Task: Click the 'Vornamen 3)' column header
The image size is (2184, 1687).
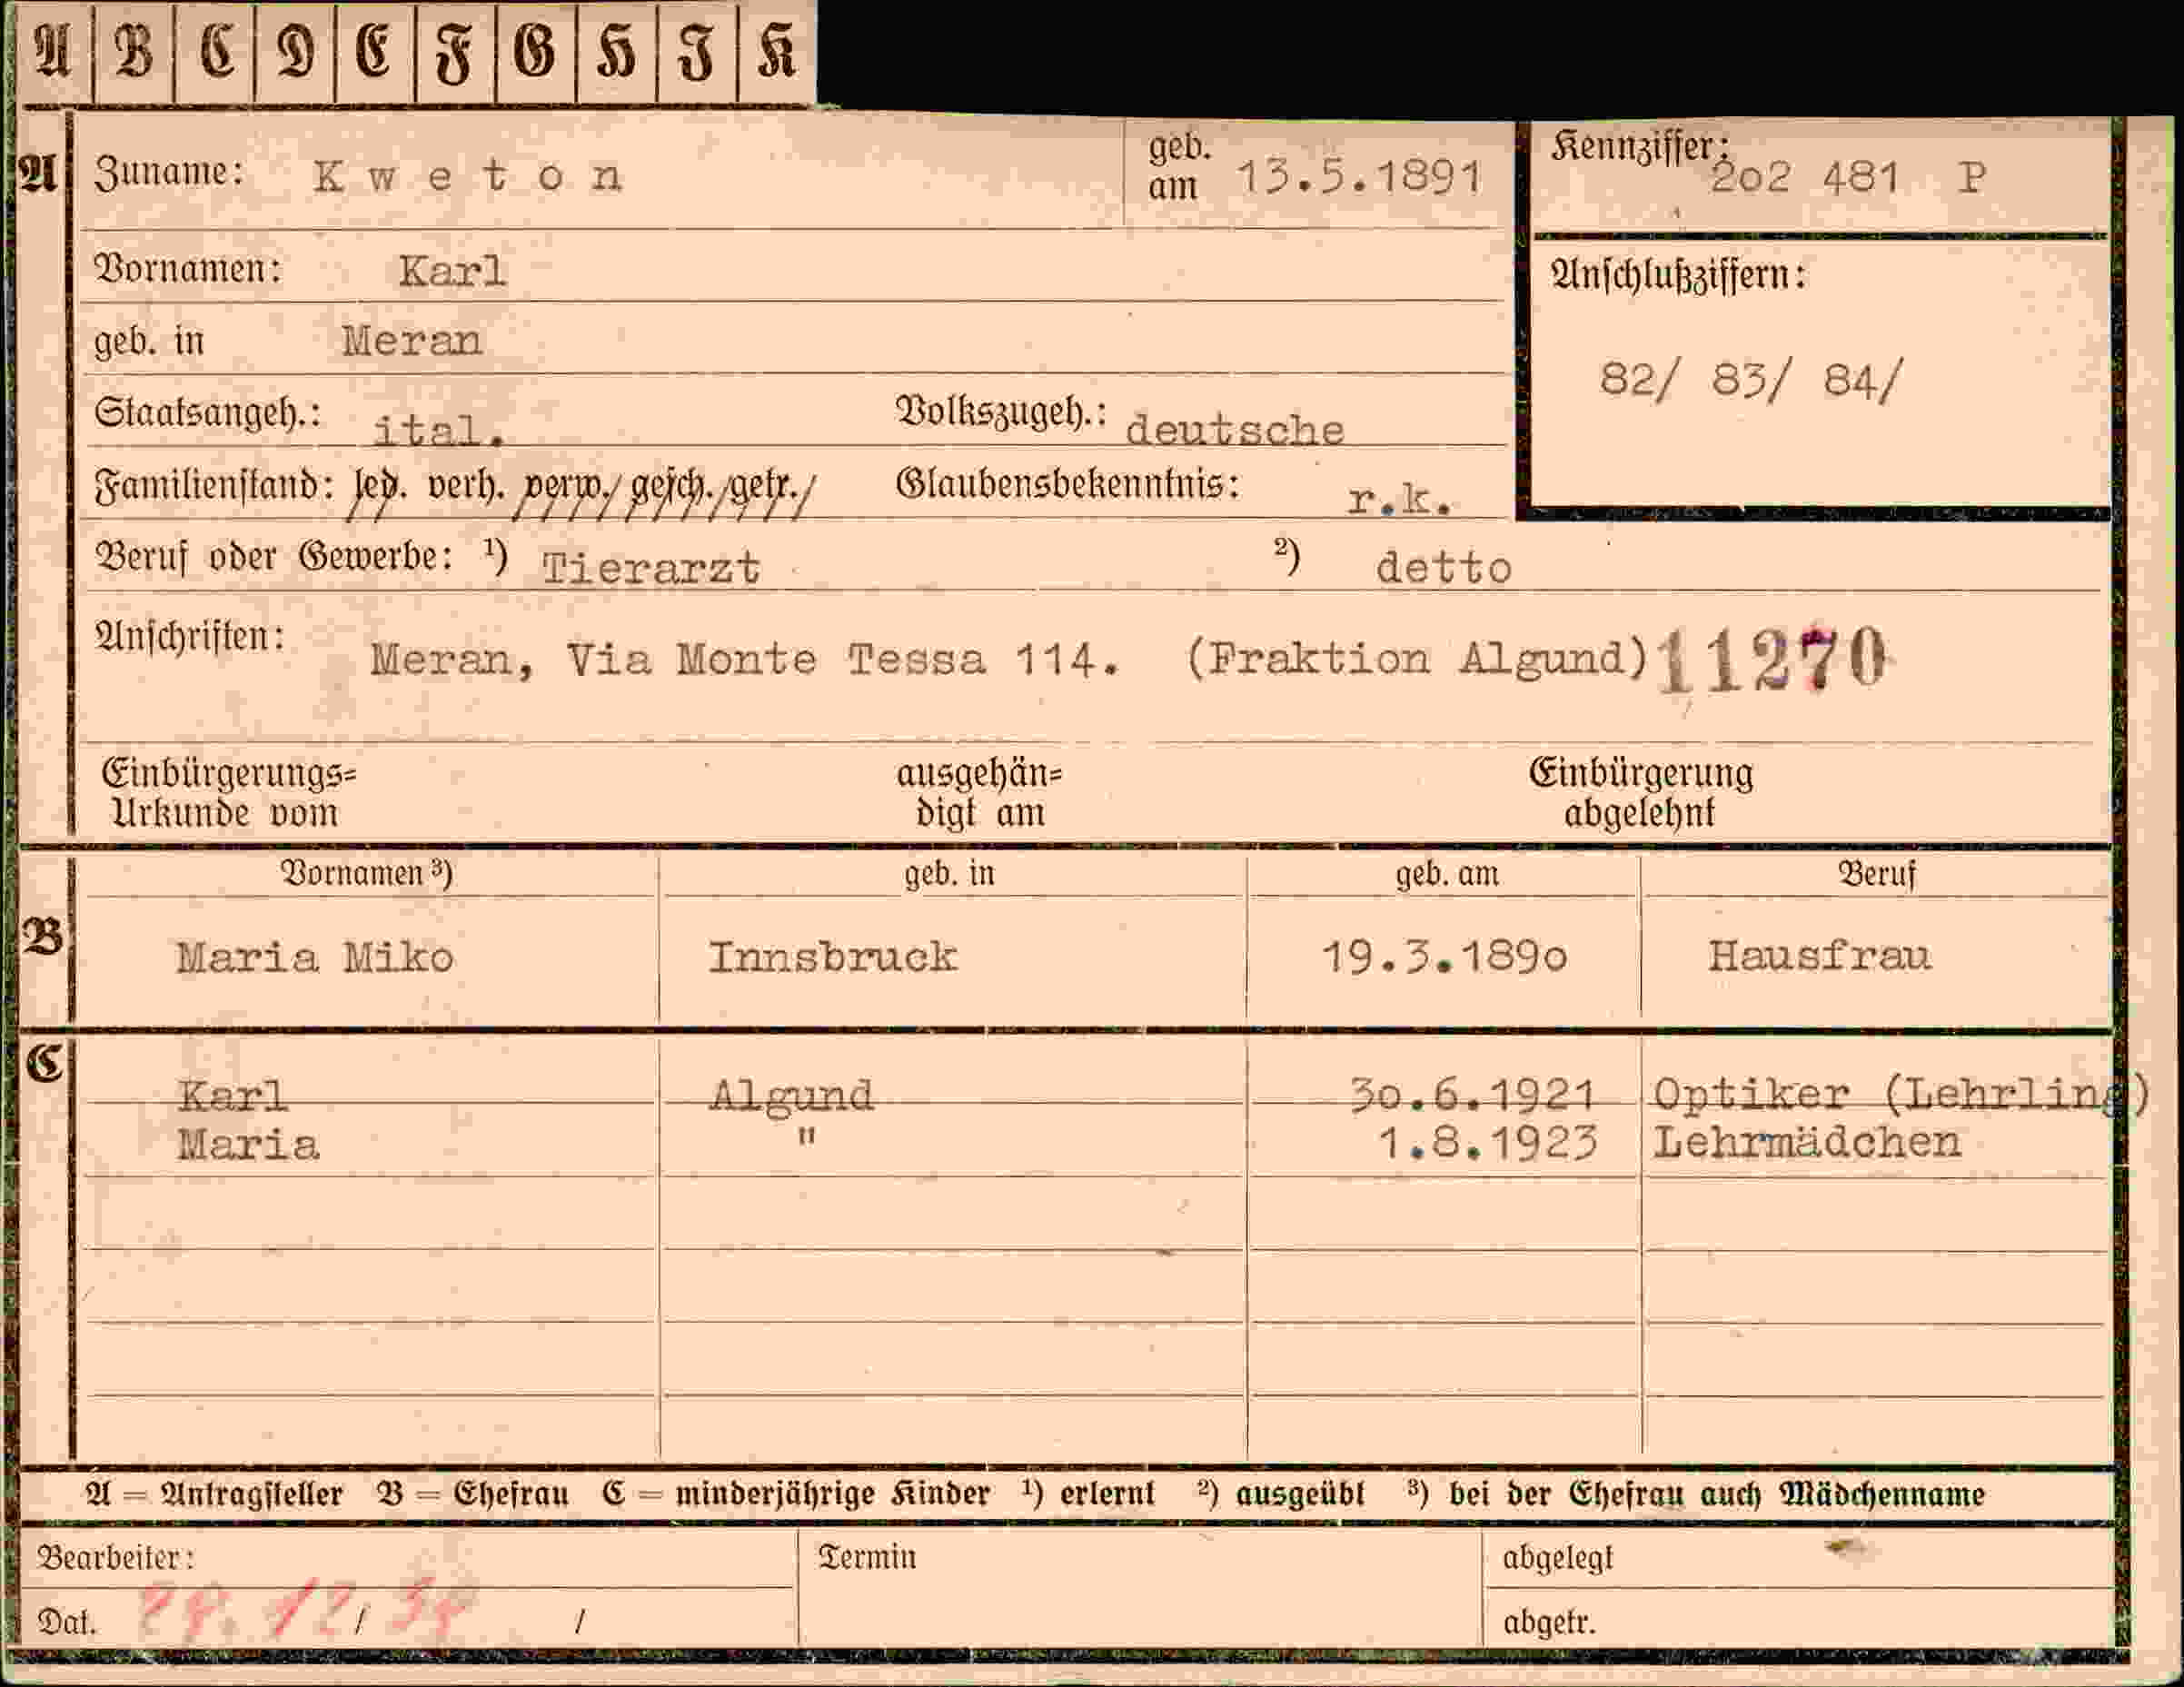Action: pyautogui.click(x=365, y=873)
